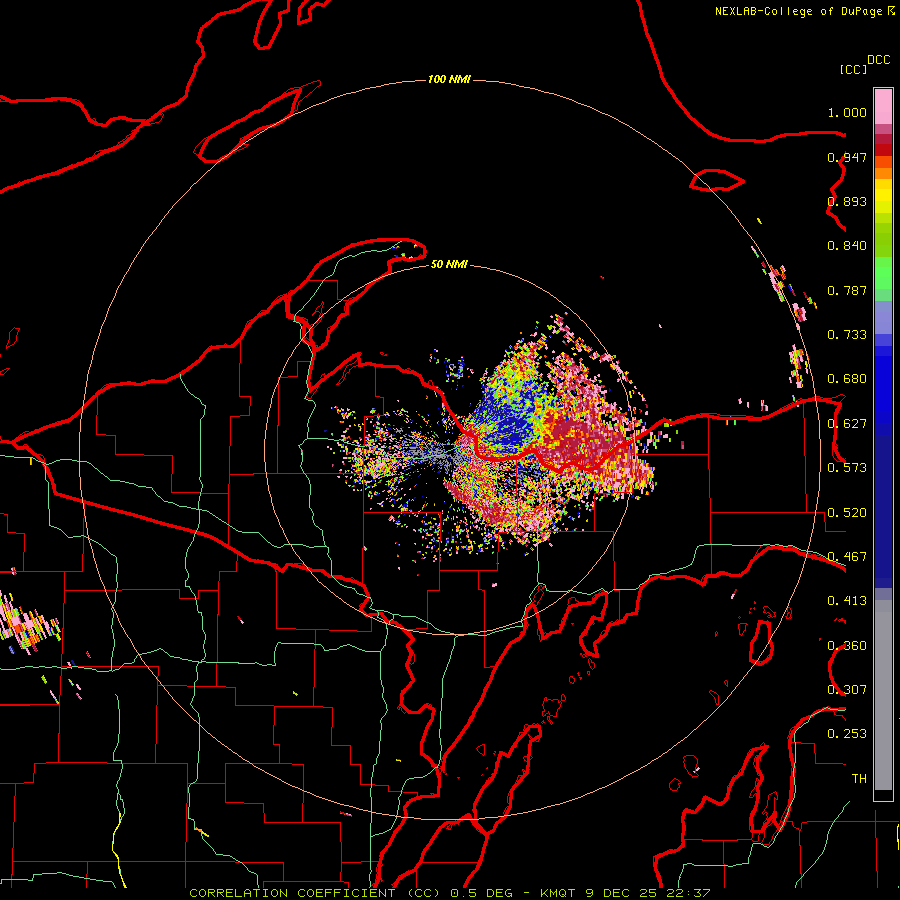Image resolution: width=900 pixels, height=900 pixels.
Task: Click the 0.680 color scale value
Action: point(847,379)
